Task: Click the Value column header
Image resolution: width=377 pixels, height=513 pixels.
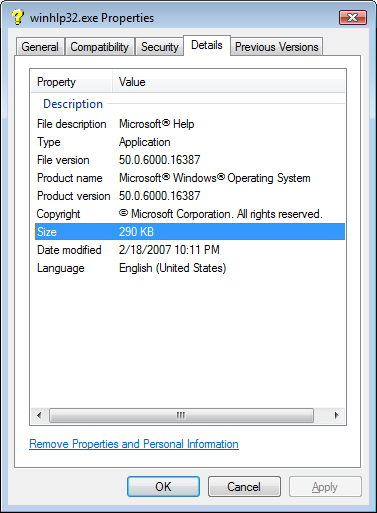Action: tap(229, 82)
